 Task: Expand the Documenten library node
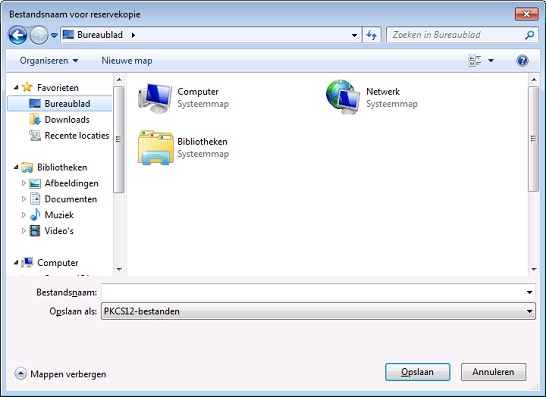pyautogui.click(x=23, y=199)
